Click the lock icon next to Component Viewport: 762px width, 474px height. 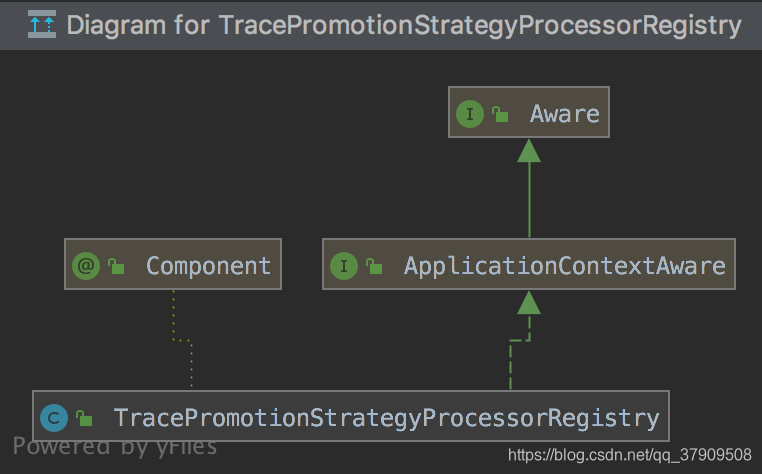116,266
